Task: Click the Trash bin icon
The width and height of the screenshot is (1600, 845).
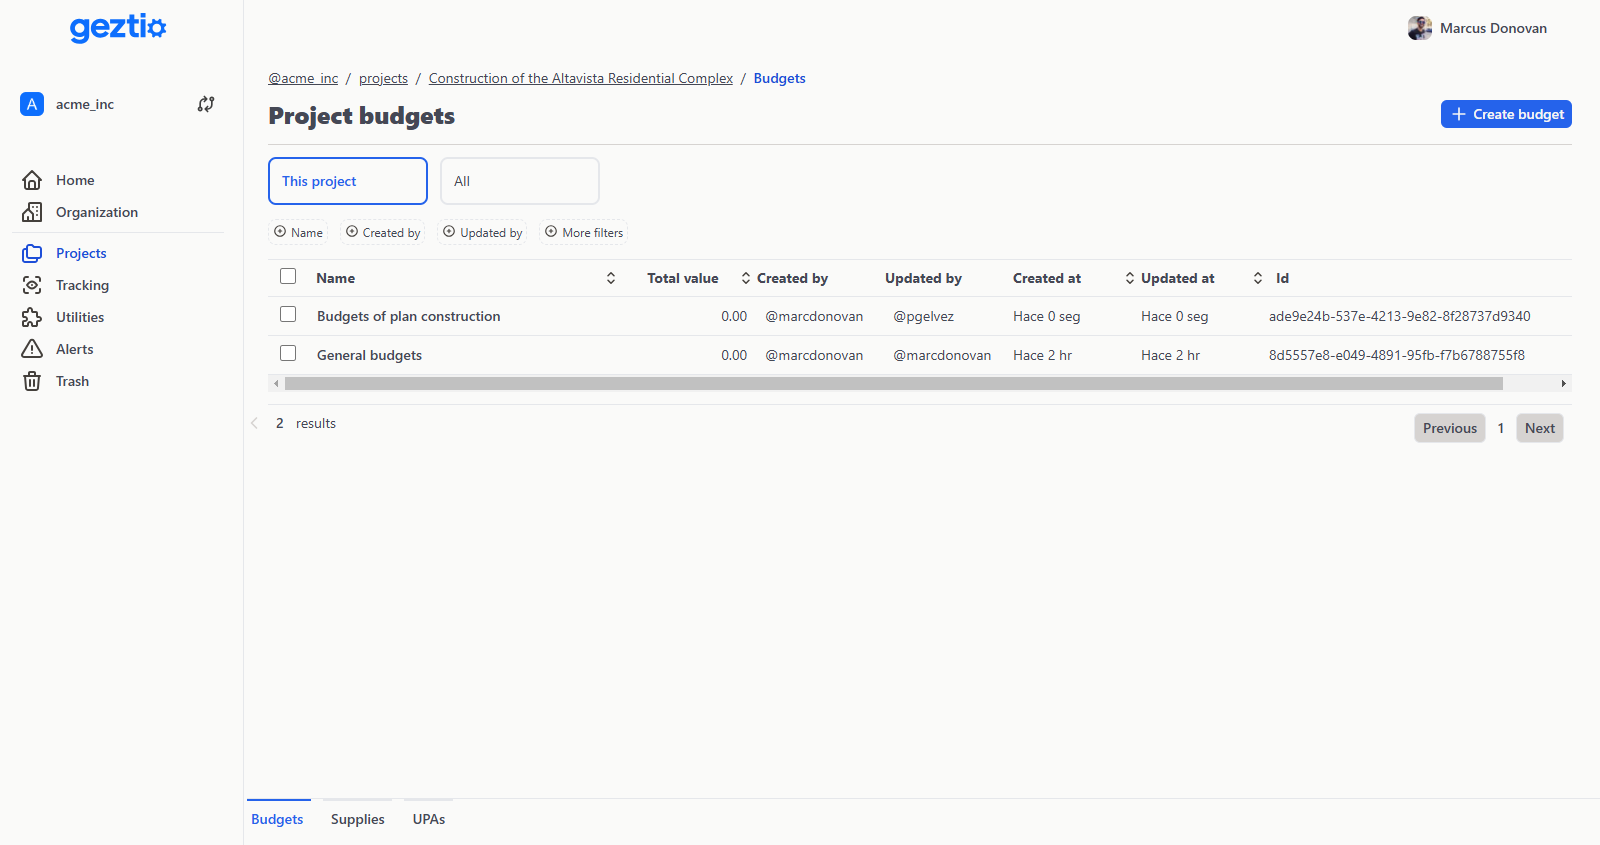Action: (x=32, y=381)
